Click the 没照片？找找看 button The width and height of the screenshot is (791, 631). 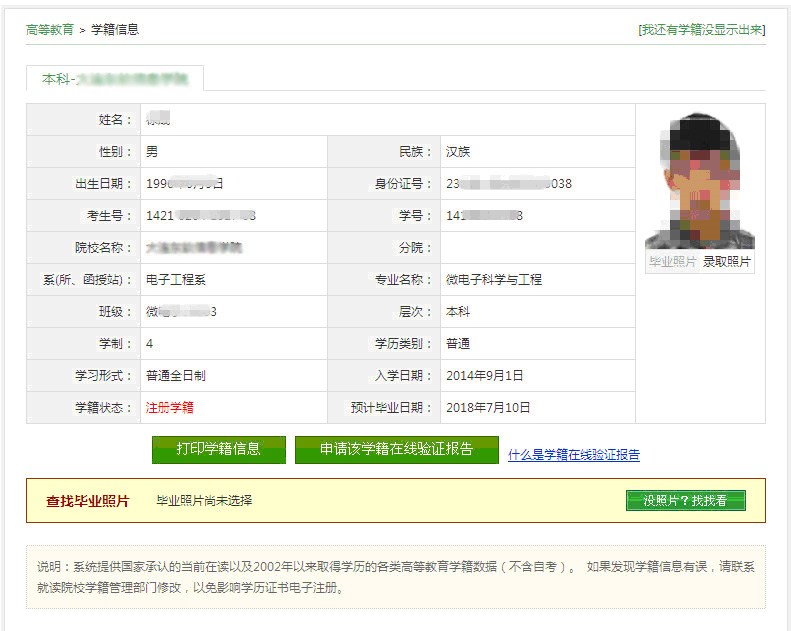coord(685,501)
